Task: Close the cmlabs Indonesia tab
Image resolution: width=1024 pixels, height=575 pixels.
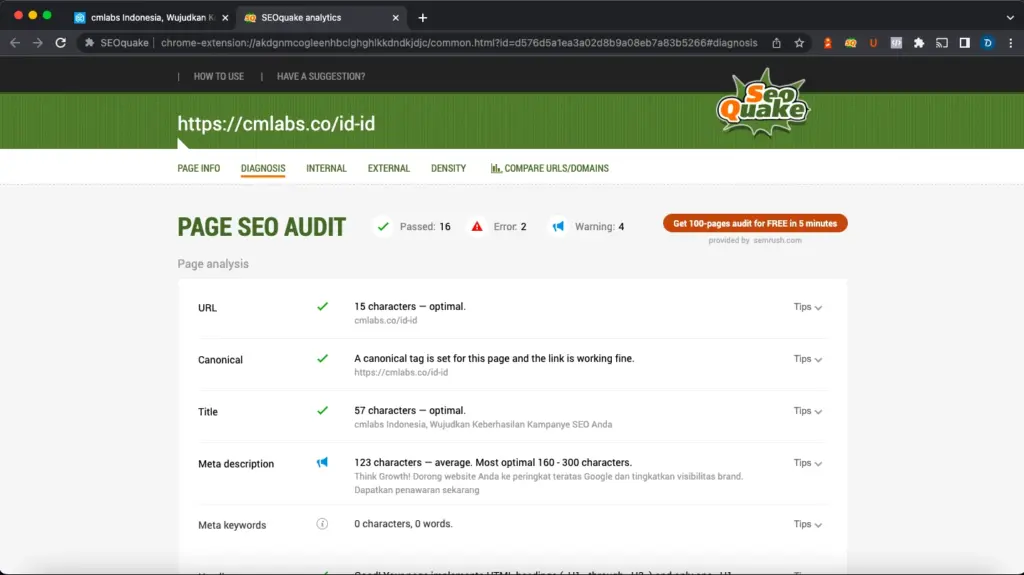Action: click(225, 18)
